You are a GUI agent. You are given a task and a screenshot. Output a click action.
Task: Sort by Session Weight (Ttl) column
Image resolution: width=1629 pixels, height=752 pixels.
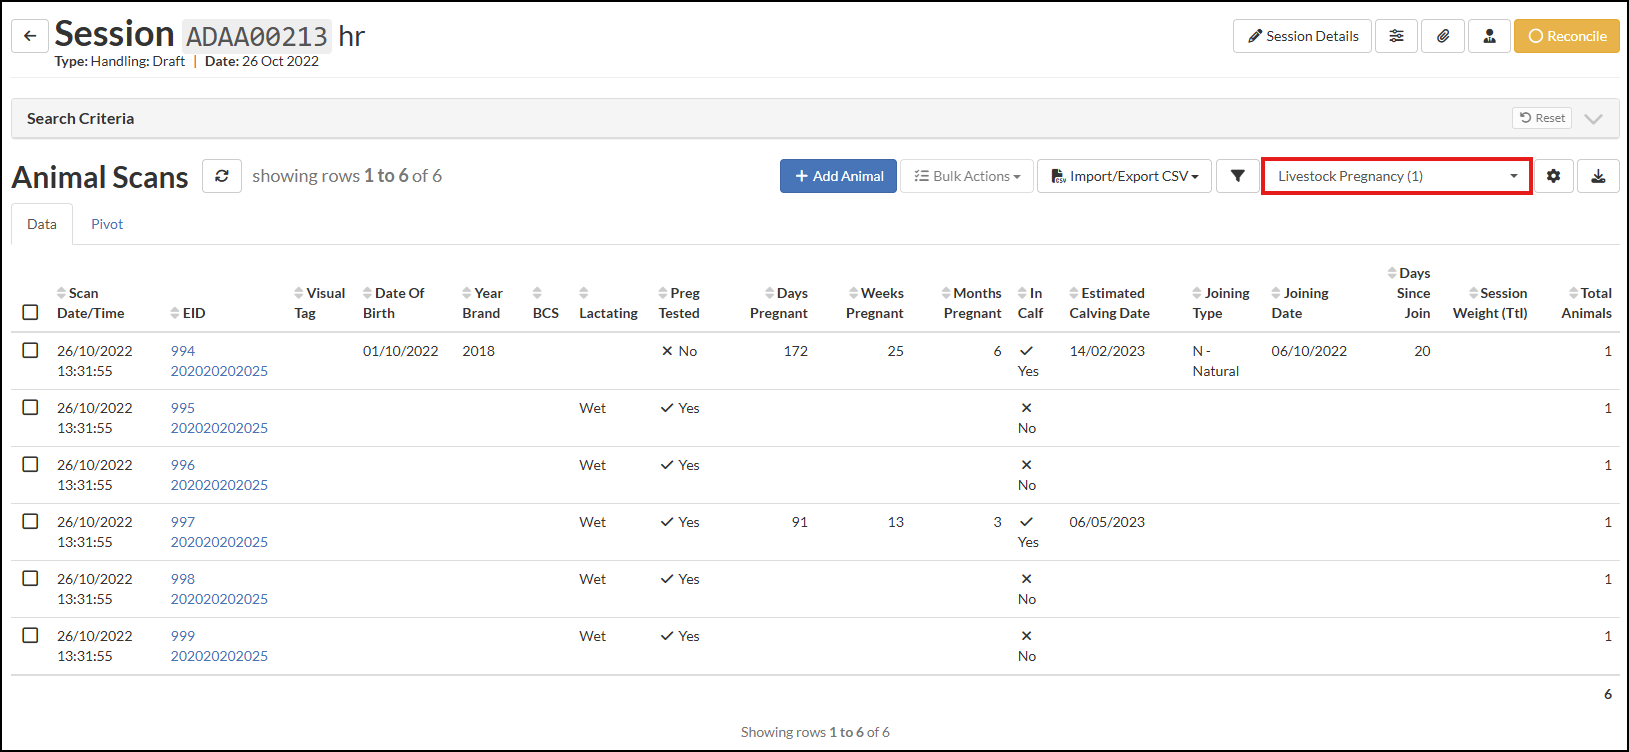pos(1490,303)
